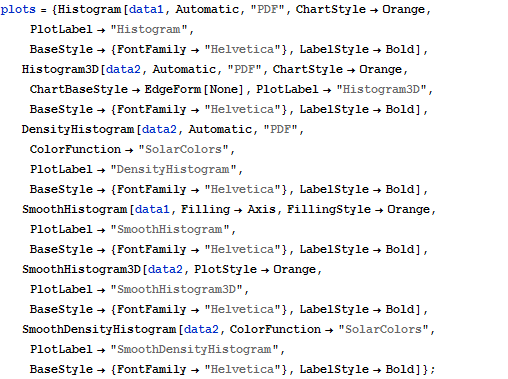Select the quoted "Histogram" plot label string
Screen dimensions: 508x379
[x=149, y=29]
